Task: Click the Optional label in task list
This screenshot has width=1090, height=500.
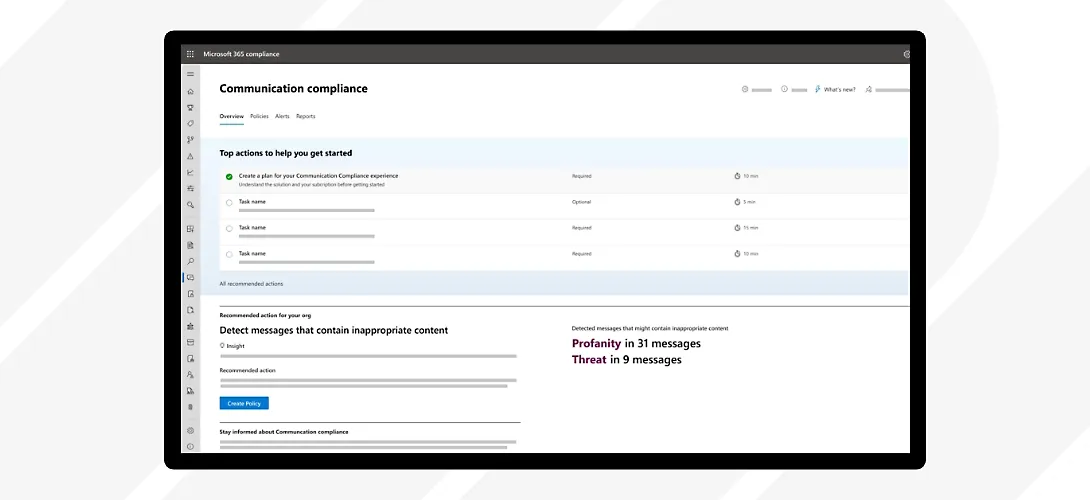Action: 581,202
